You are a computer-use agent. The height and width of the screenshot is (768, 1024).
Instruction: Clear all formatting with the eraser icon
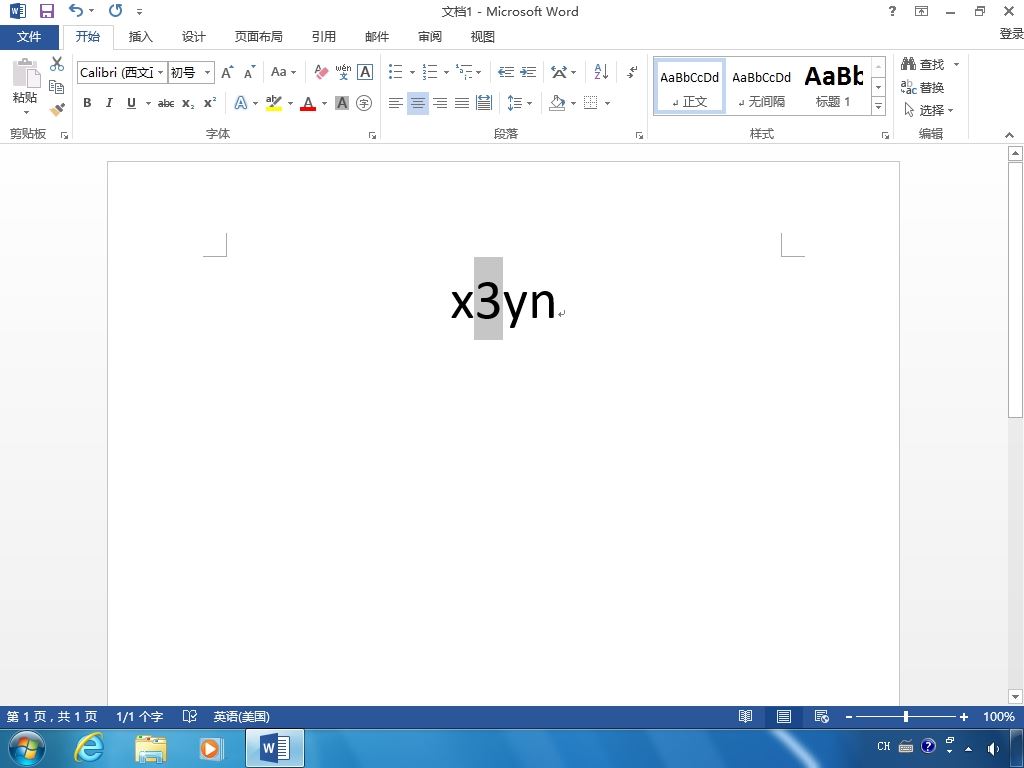pyautogui.click(x=321, y=72)
